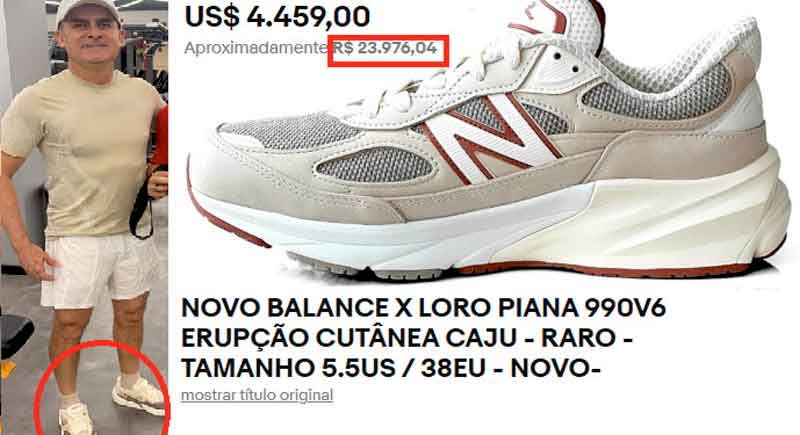Viewport: 800px width, 435px height.
Task: Click the gray mesh toe box of the sneaker
Action: pyautogui.click(x=291, y=134)
